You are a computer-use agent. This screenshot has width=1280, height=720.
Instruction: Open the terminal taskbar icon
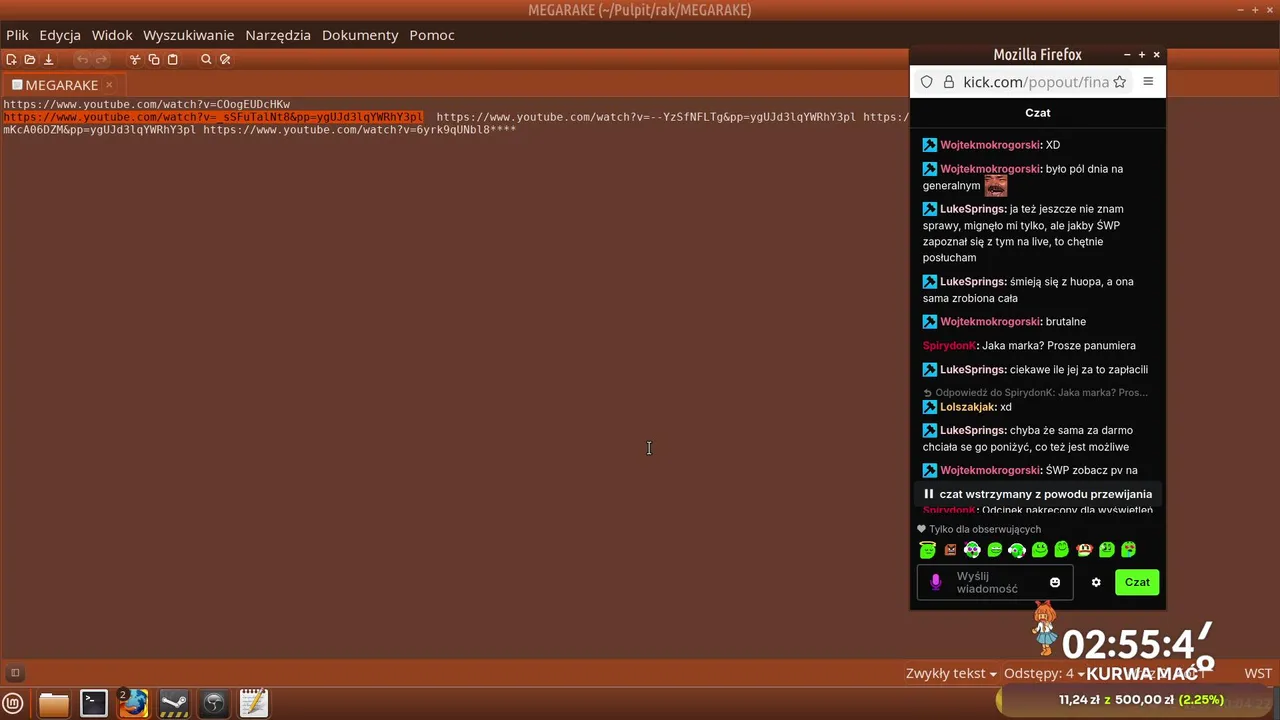pyautogui.click(x=94, y=704)
